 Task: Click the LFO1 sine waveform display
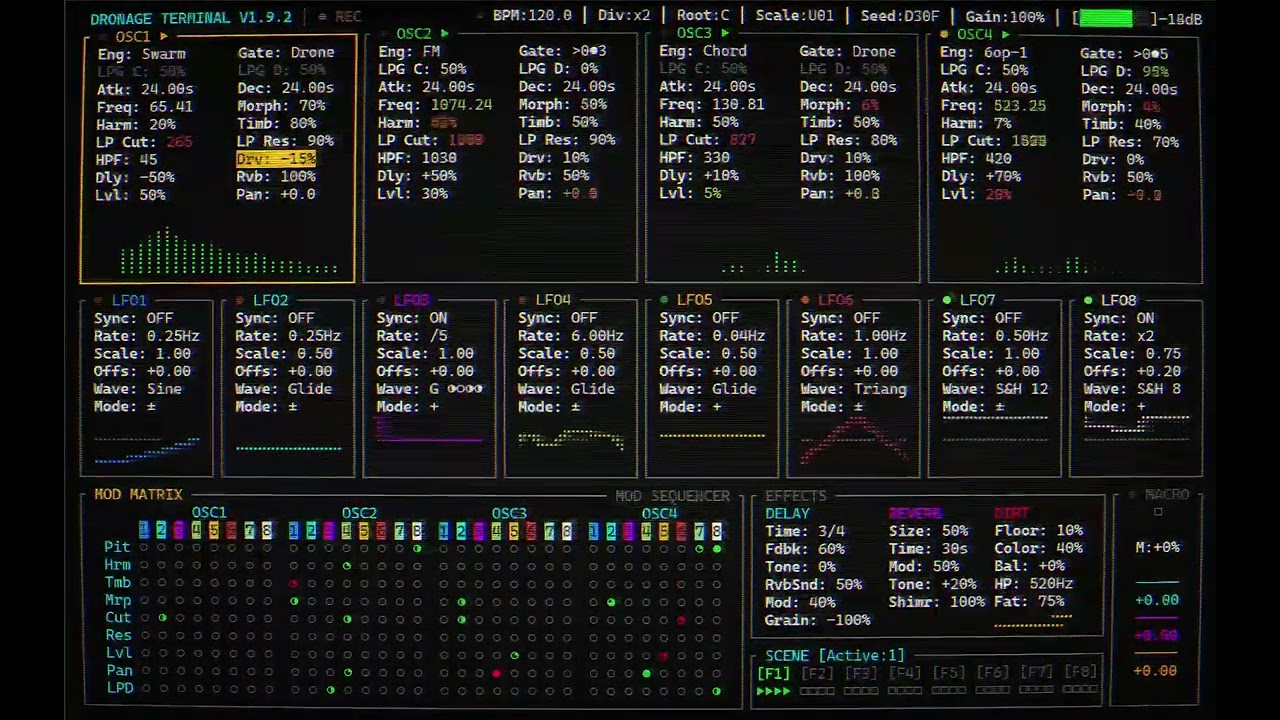[x=147, y=449]
